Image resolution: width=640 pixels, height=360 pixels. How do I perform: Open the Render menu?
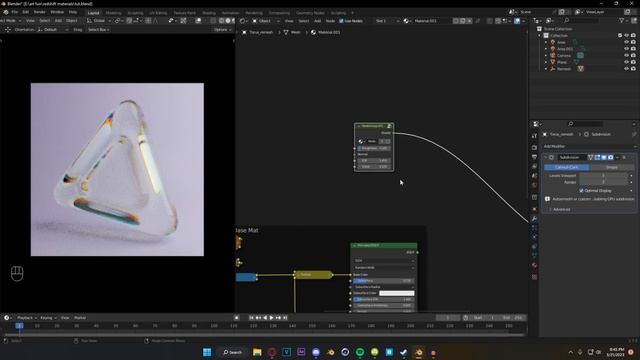[40, 12]
